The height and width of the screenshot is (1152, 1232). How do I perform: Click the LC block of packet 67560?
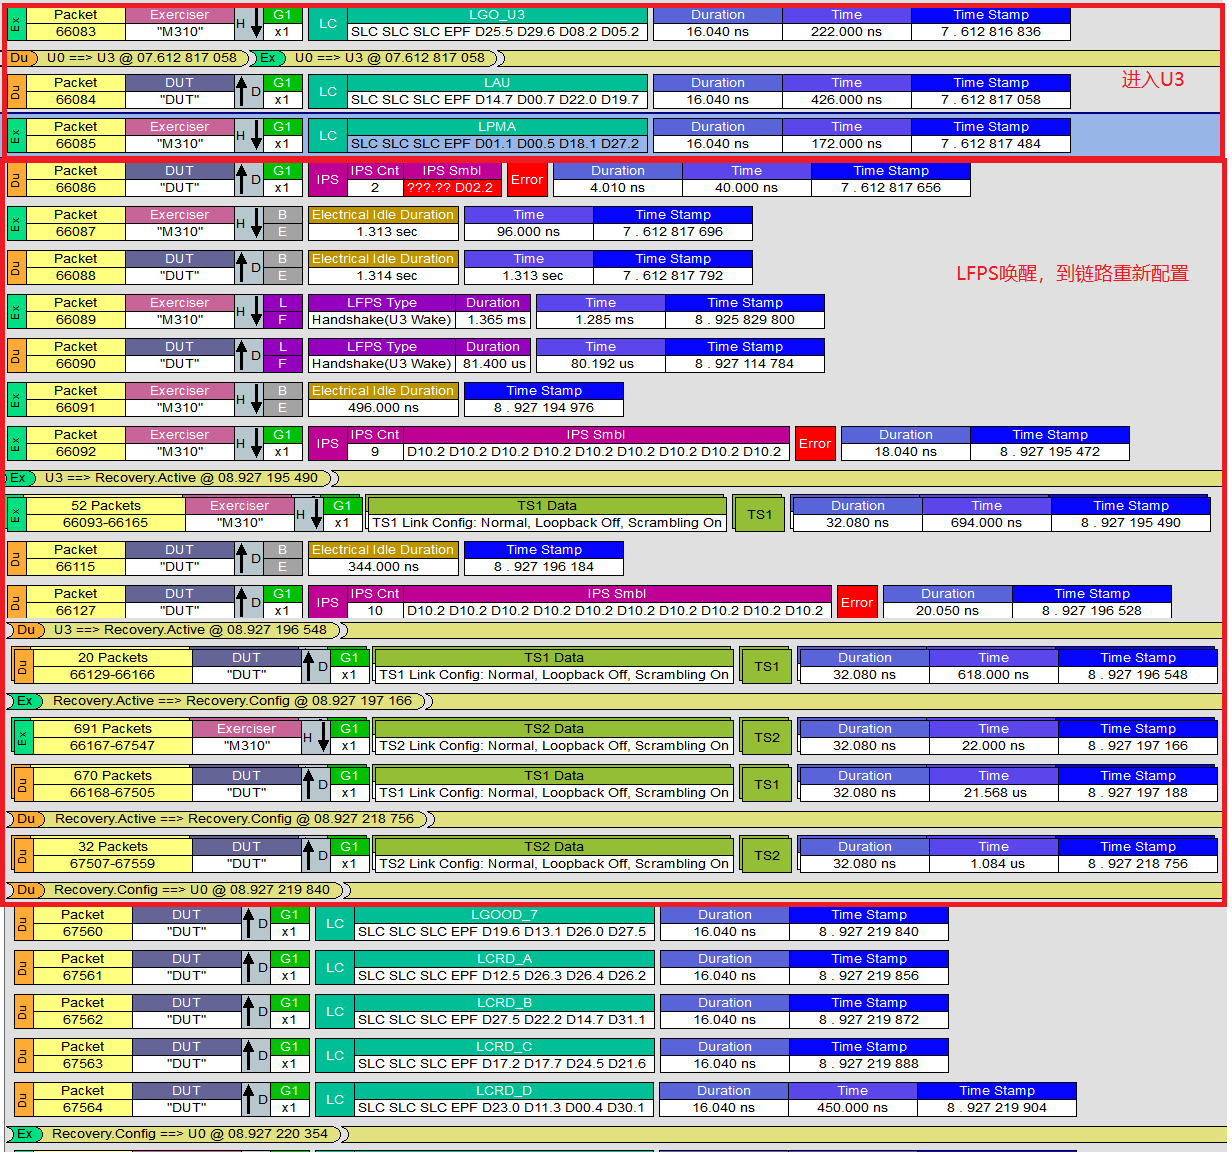(334, 924)
